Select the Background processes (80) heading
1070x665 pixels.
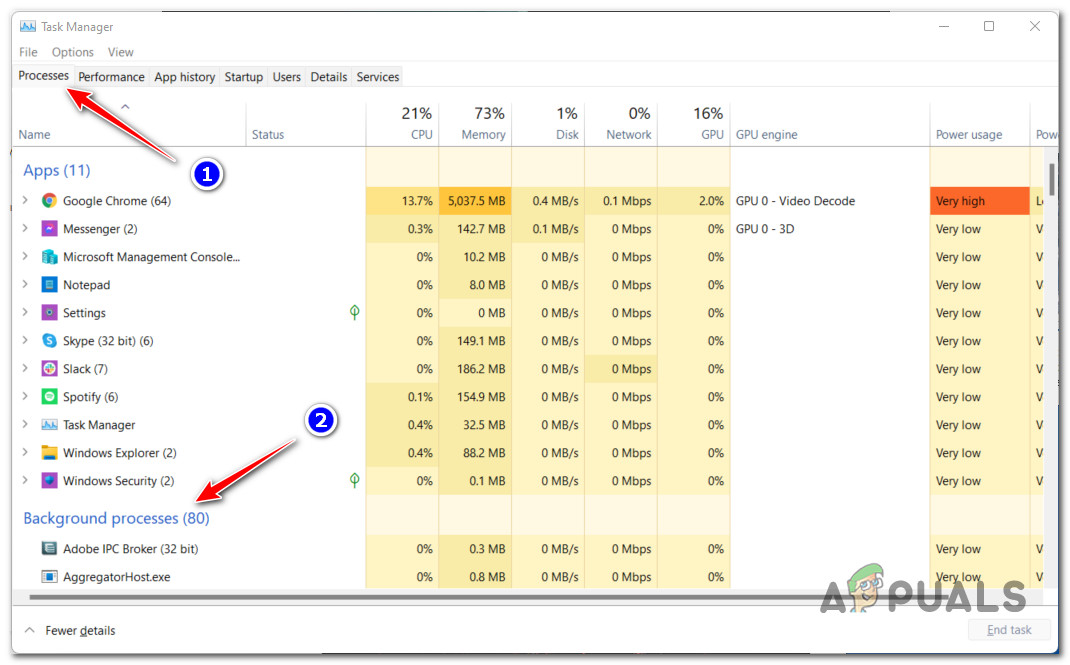(116, 518)
